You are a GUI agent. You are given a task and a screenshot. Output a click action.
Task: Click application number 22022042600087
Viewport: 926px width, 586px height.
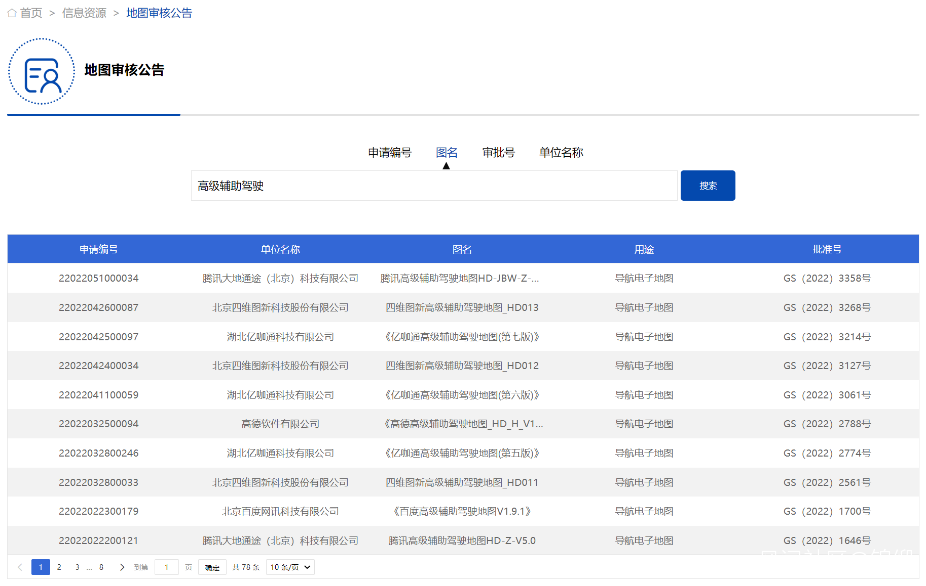99,307
